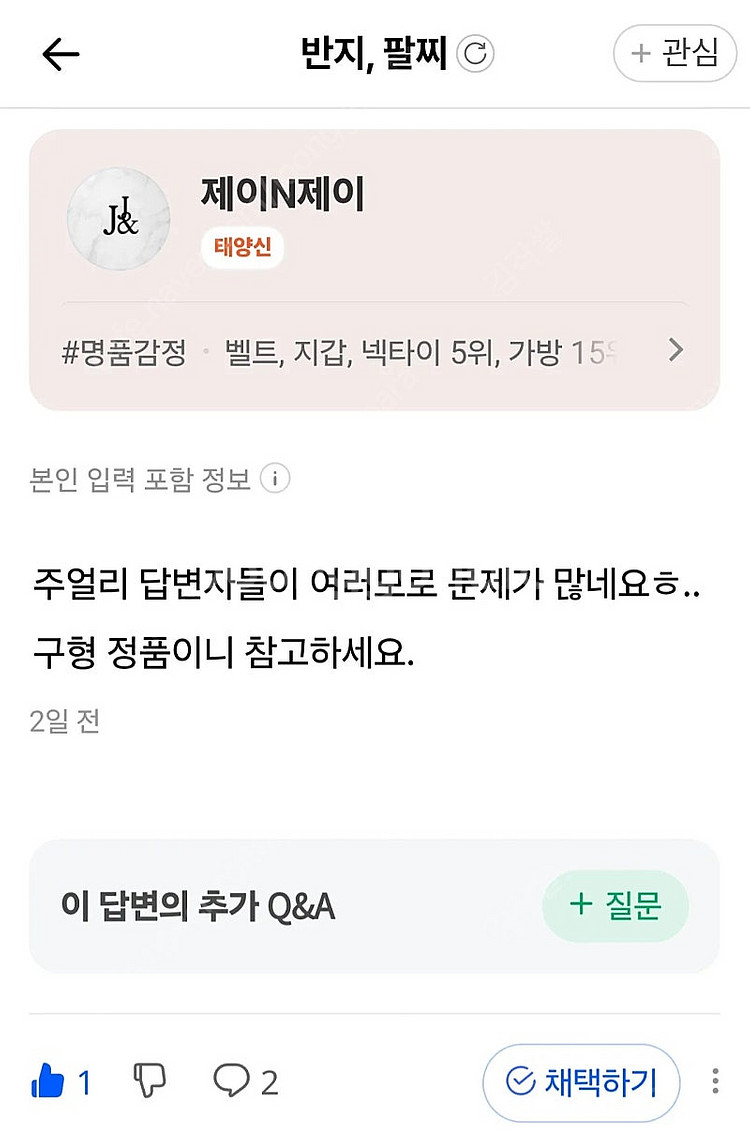This screenshot has height=1145, width=750.
Task: Tap the 태양신 rank badge
Action: [x=243, y=247]
